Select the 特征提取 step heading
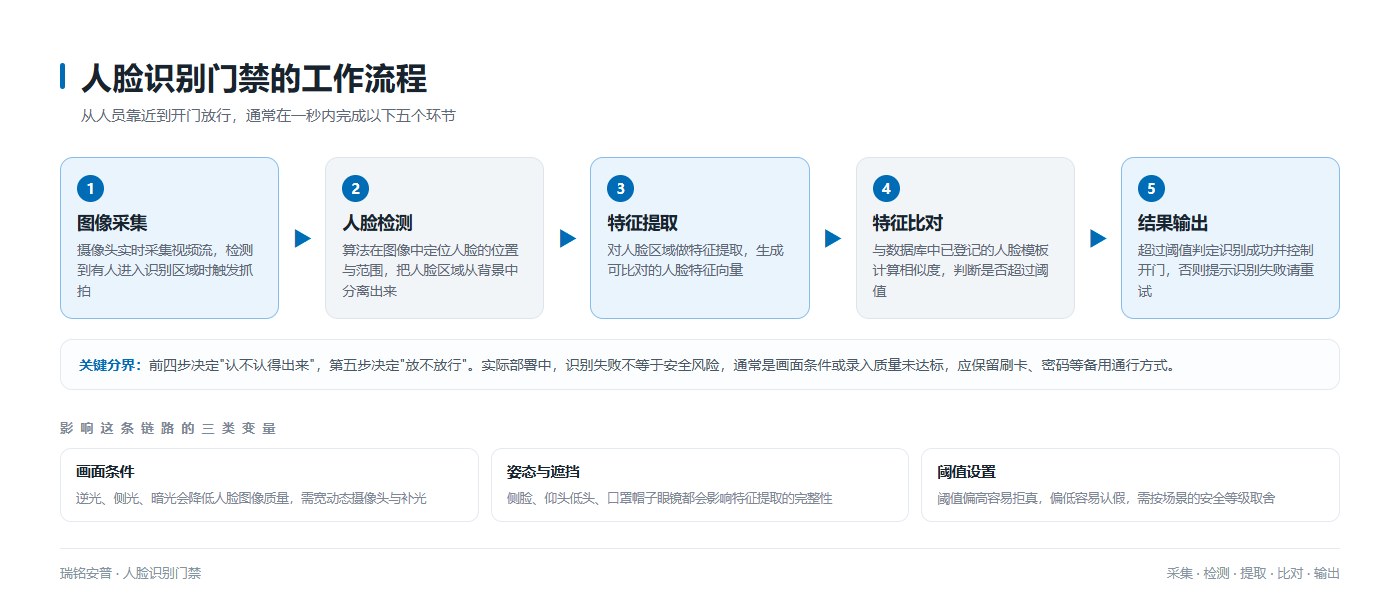 coord(642,223)
